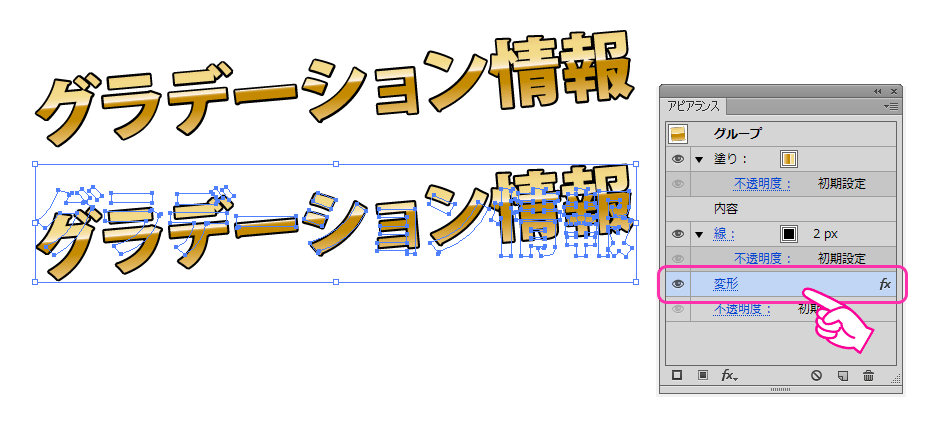Collapse the 塗り fill disclosure triangle
Viewport: 948px width, 437px height.
(699, 159)
